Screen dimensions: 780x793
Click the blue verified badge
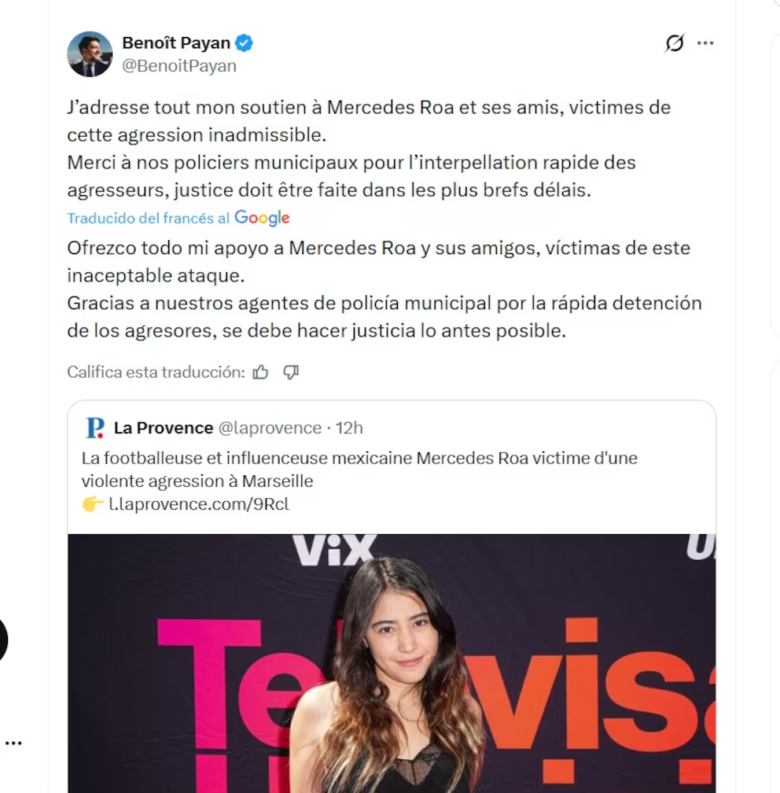pyautogui.click(x=244, y=43)
